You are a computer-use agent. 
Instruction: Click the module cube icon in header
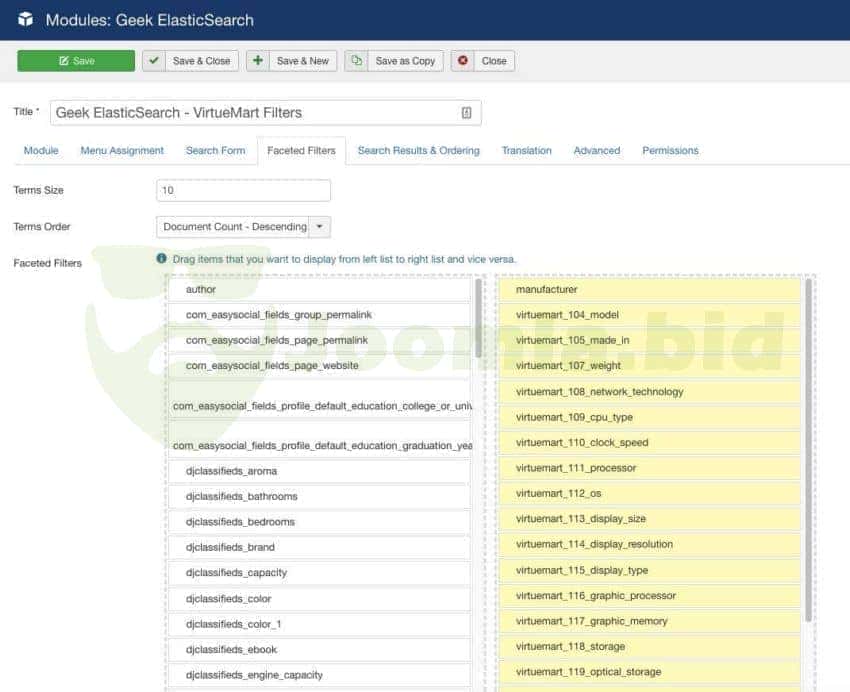coord(25,20)
